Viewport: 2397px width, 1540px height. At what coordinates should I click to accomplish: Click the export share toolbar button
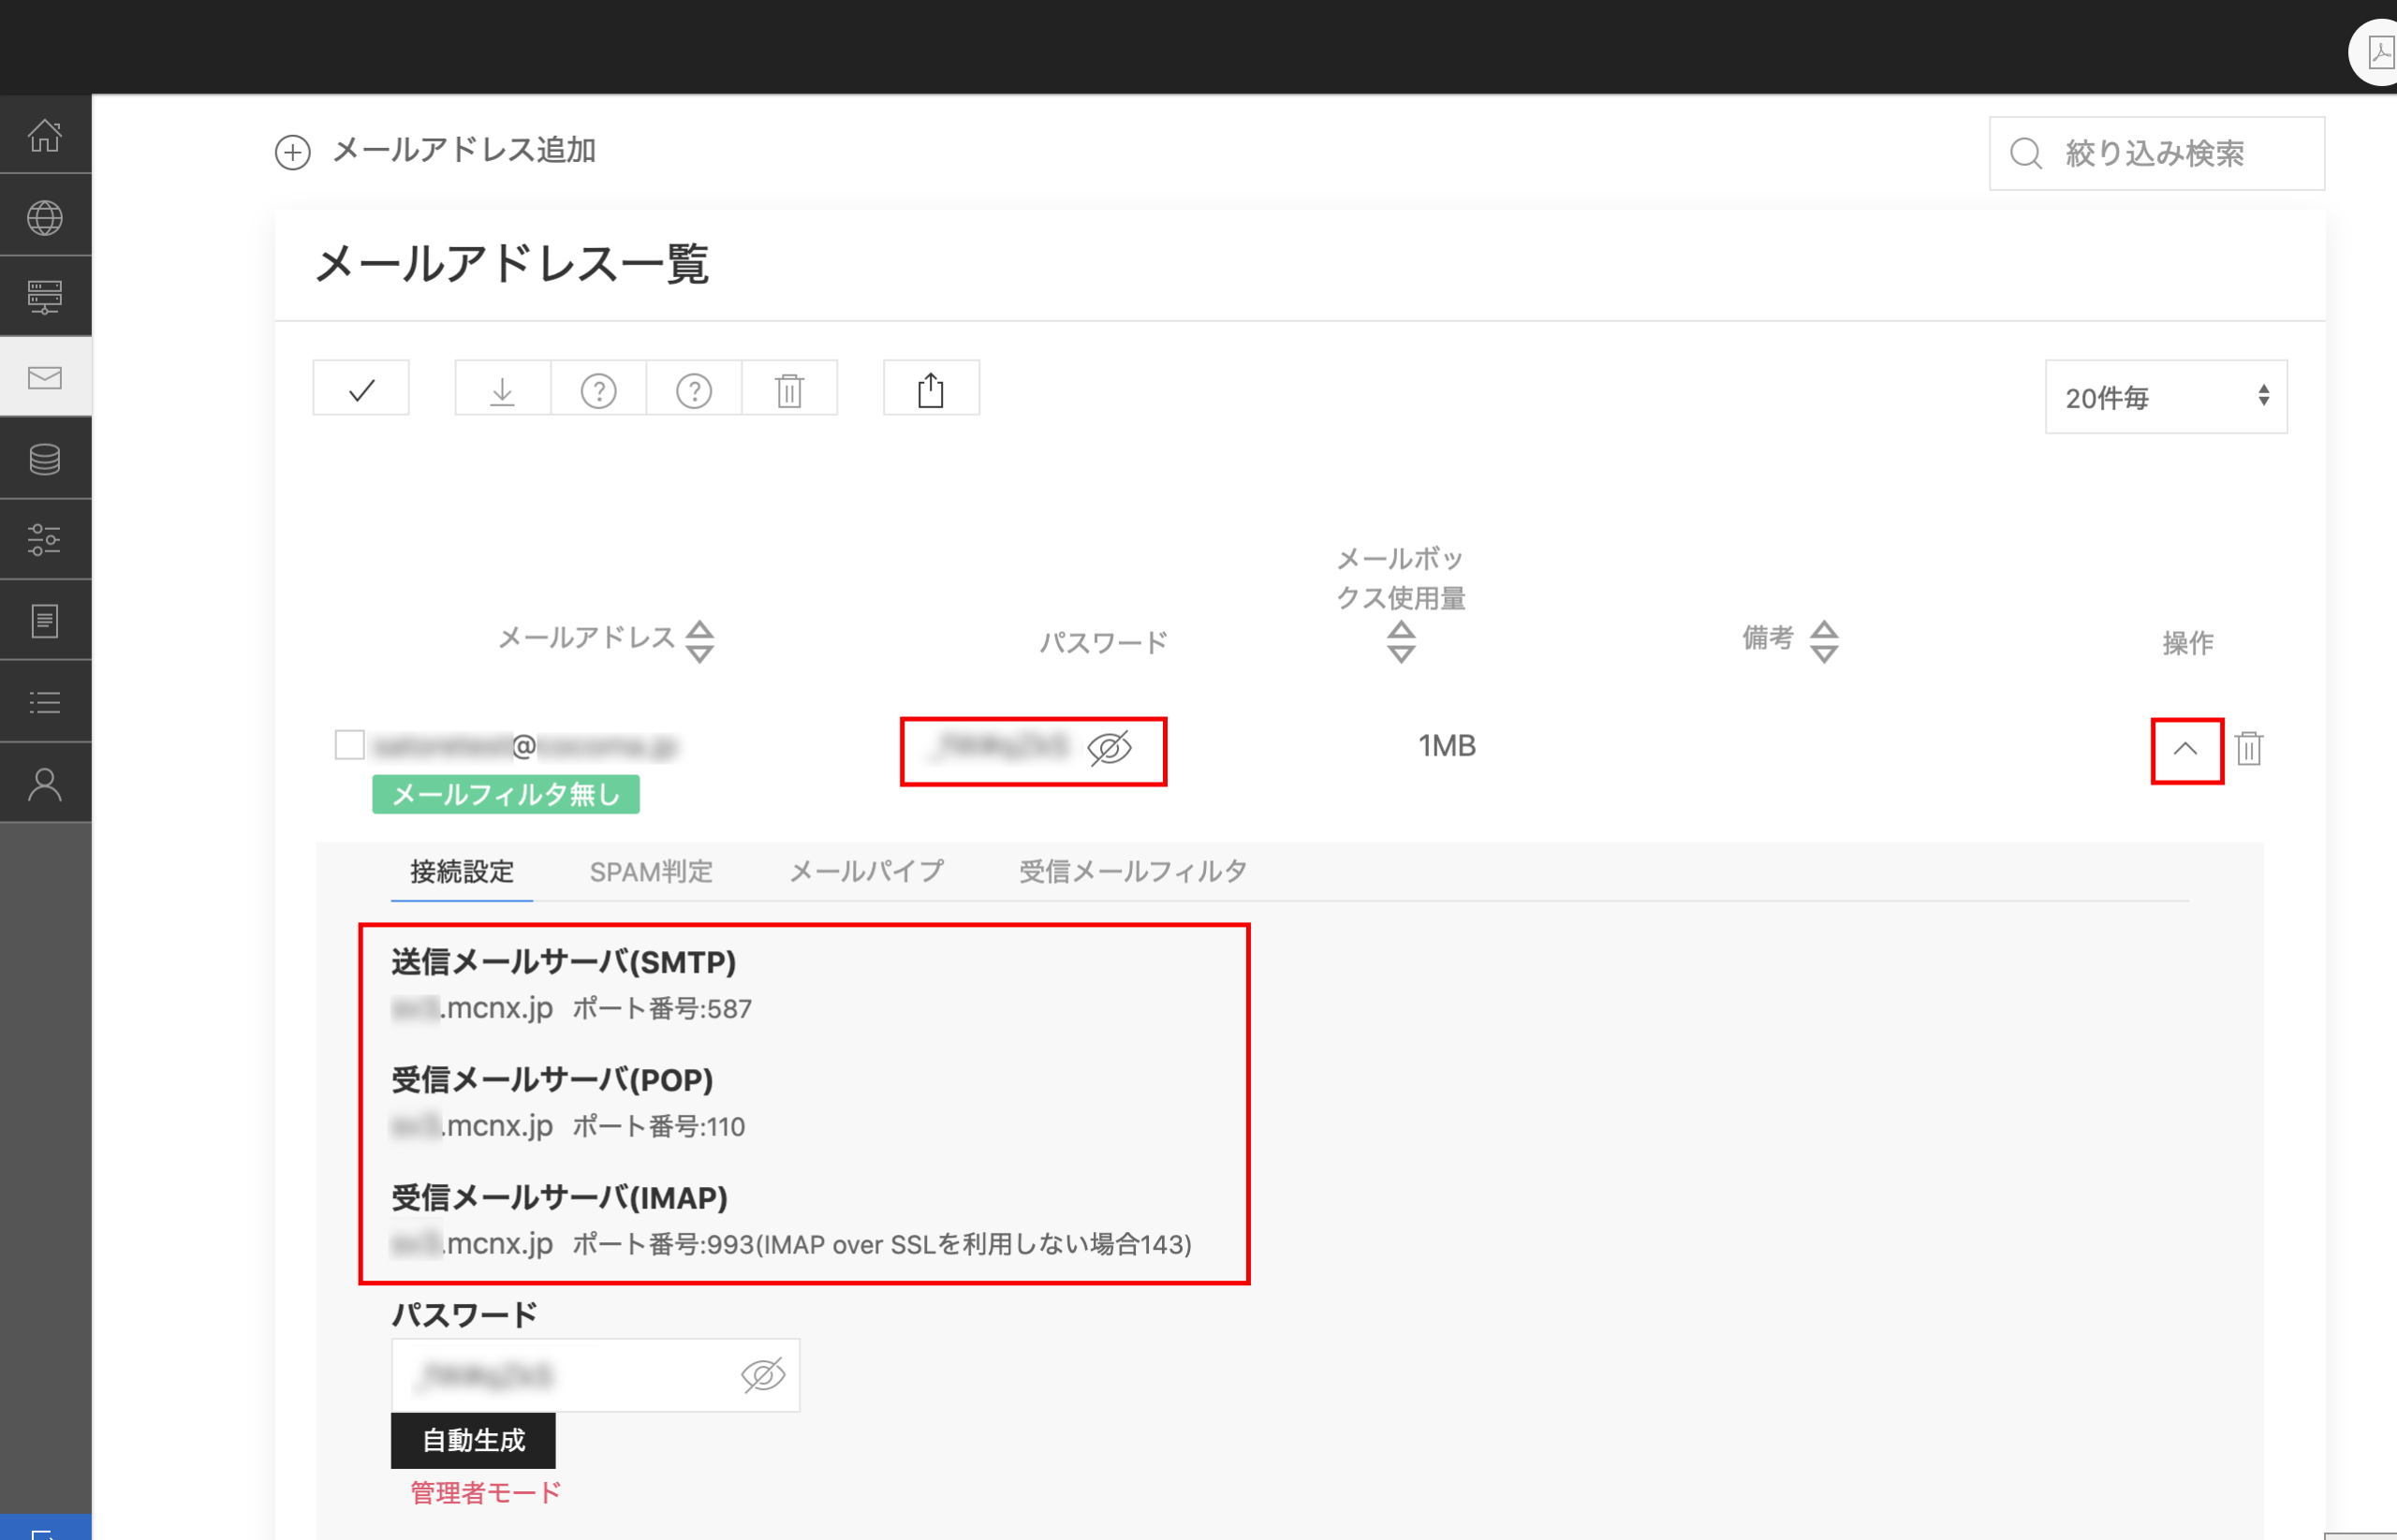(x=931, y=389)
